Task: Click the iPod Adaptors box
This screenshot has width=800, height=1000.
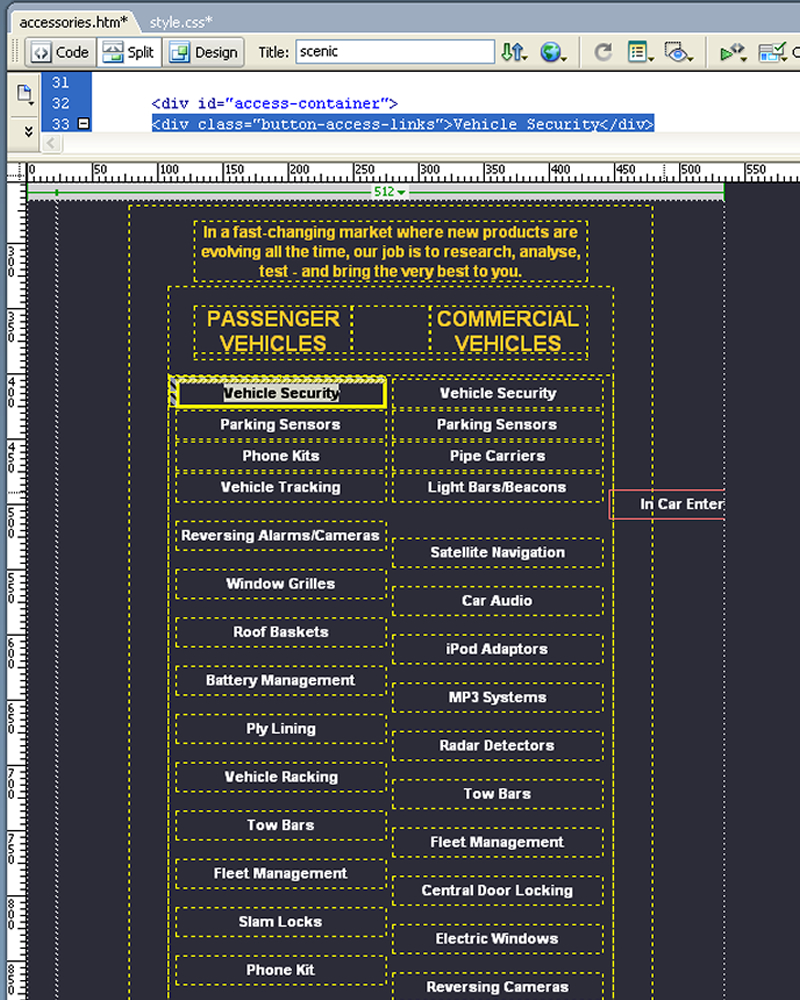Action: pyautogui.click(x=498, y=649)
